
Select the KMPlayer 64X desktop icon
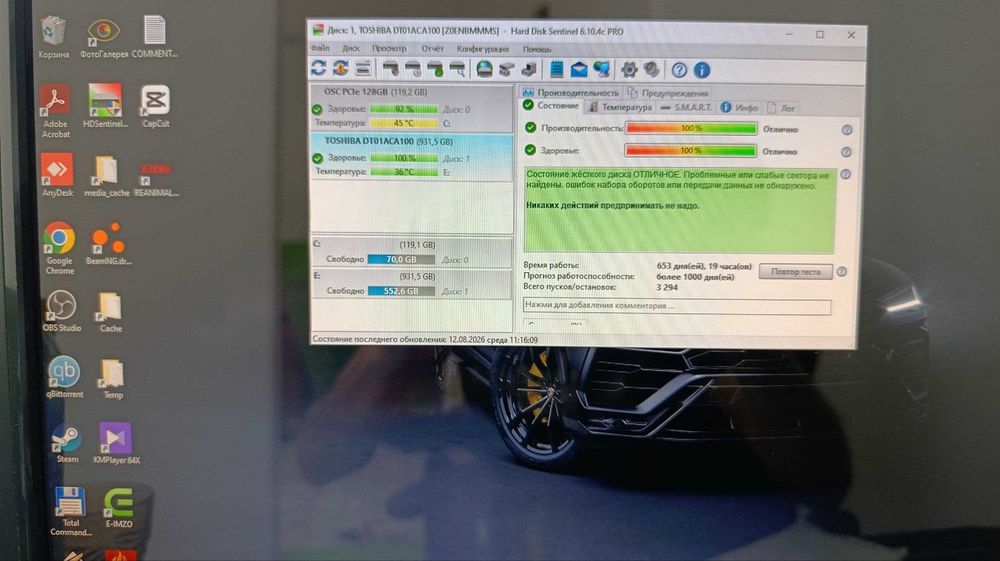click(x=116, y=443)
